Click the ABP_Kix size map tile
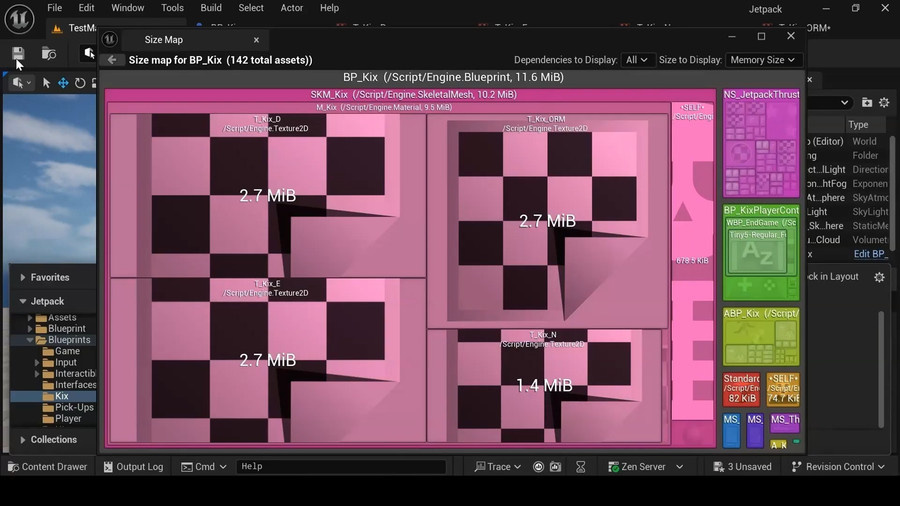Viewport: 900px width, 506px height. [761, 337]
